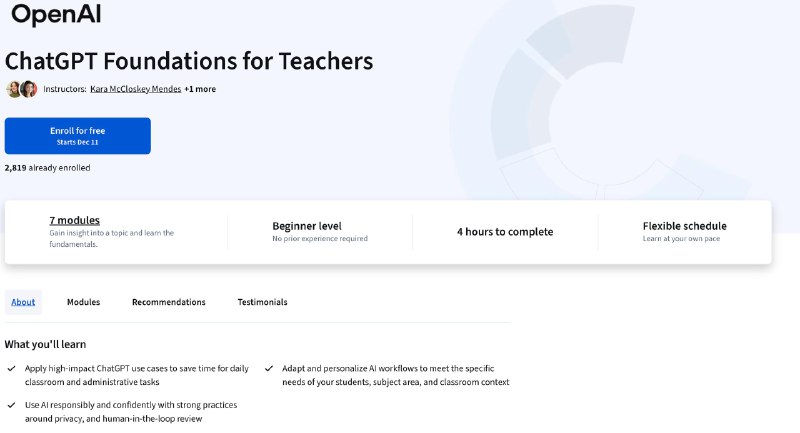800x433 pixels.
Task: Open the 7 modules link
Action: point(74,220)
